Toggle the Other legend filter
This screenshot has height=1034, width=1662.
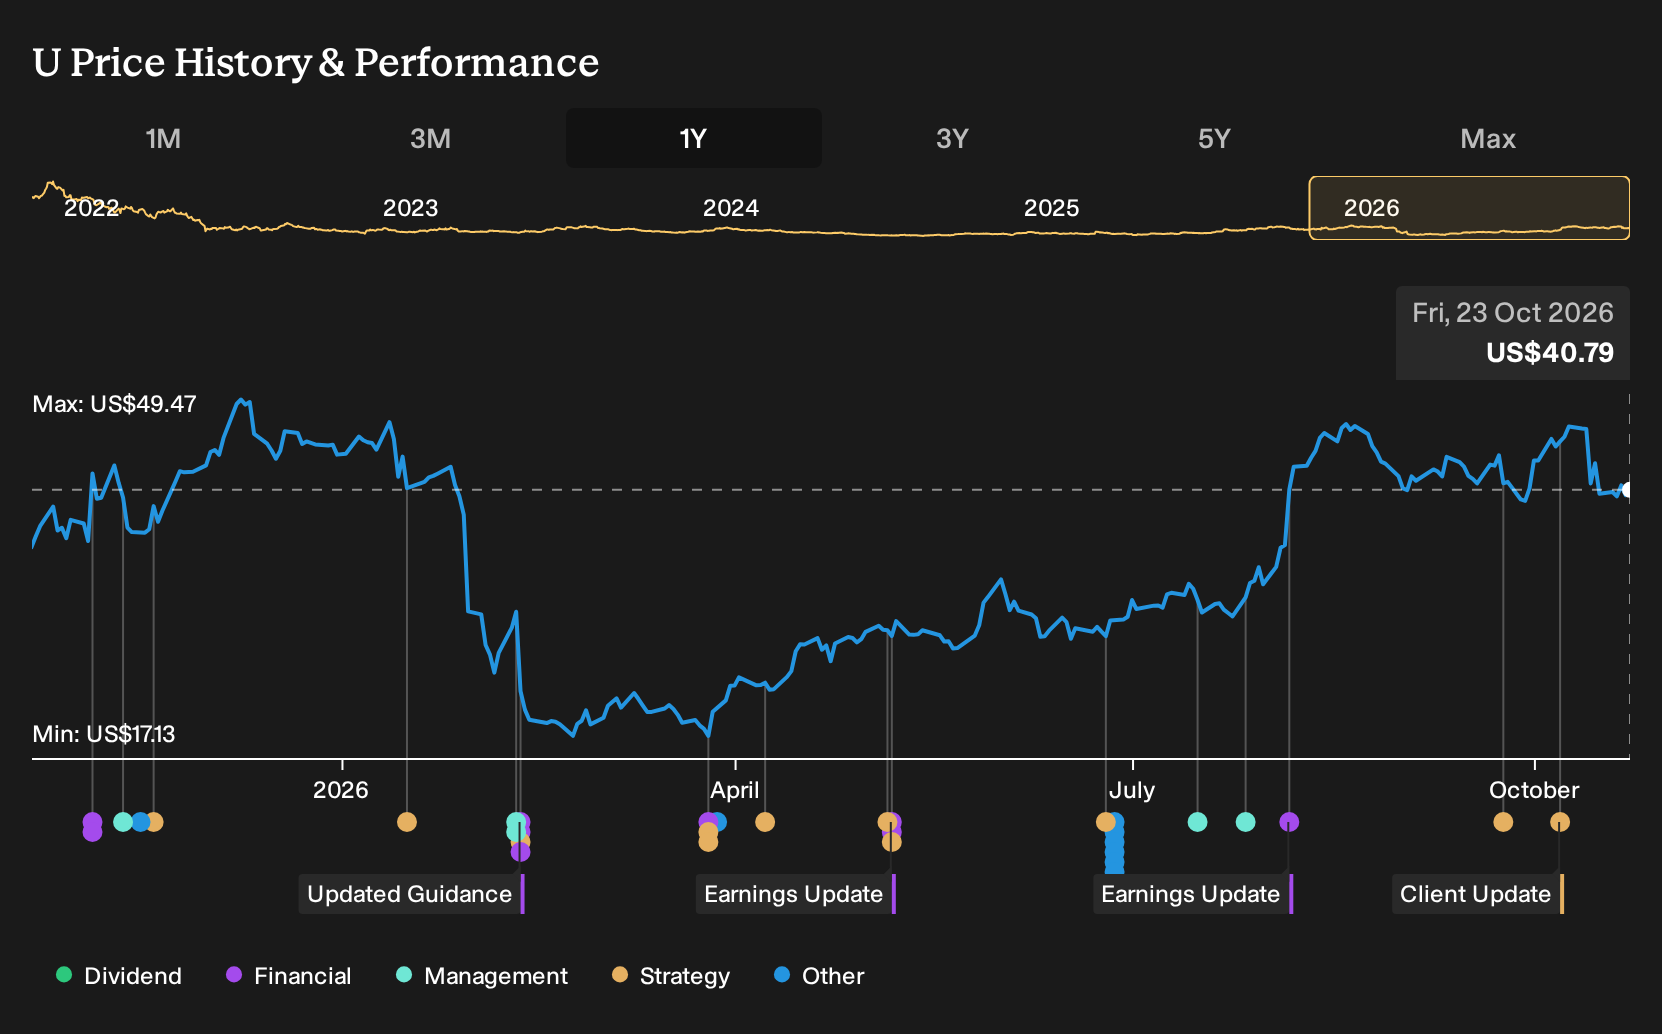(x=819, y=976)
